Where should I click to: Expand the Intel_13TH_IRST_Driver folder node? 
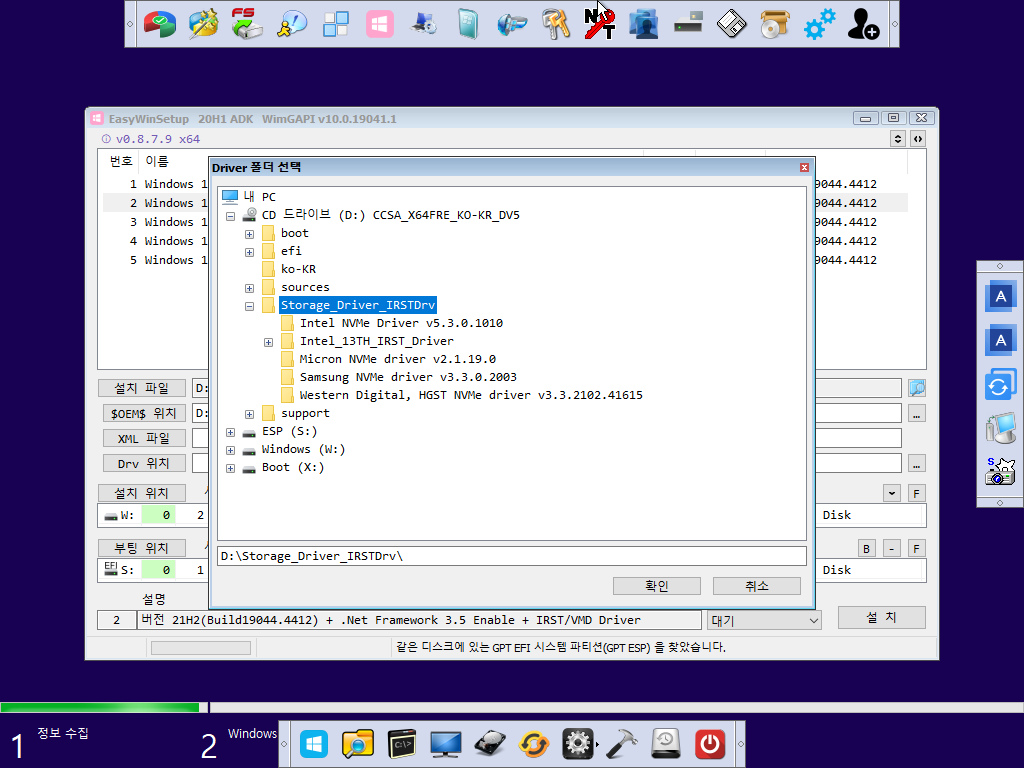(x=268, y=342)
